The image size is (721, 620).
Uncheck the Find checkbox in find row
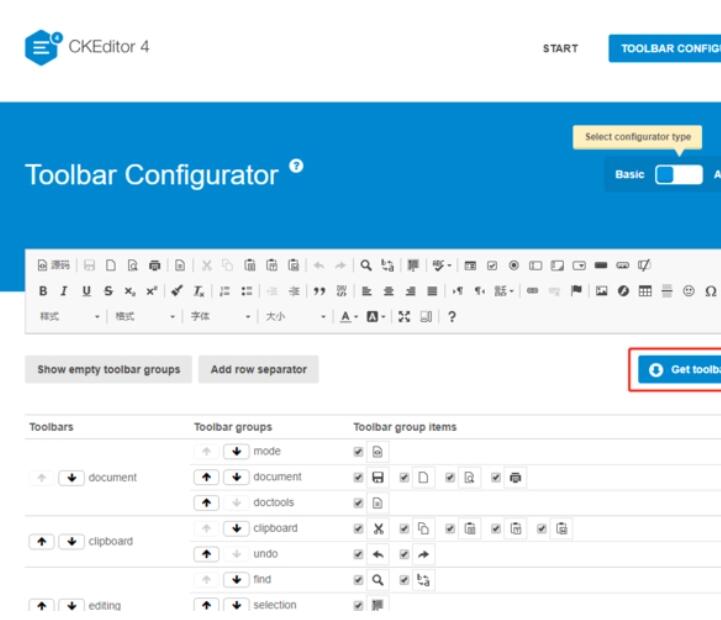[358, 580]
